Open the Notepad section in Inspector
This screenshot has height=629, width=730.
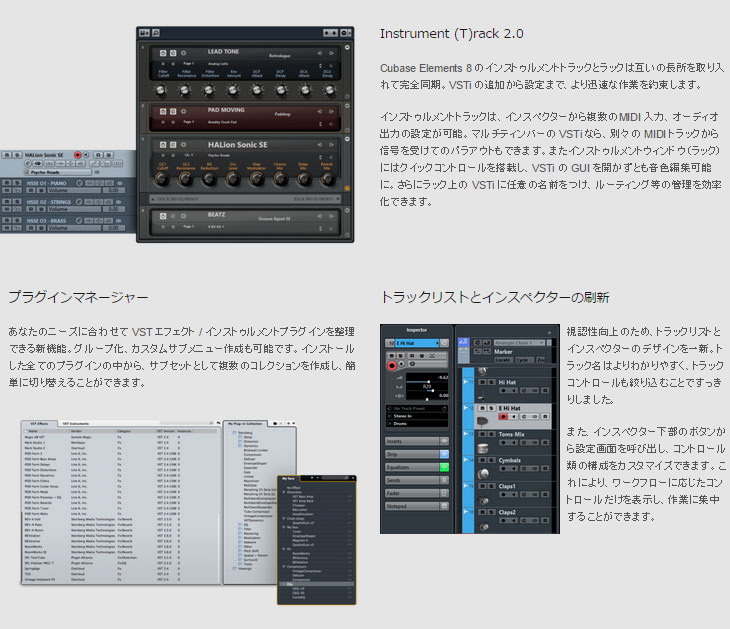417,506
